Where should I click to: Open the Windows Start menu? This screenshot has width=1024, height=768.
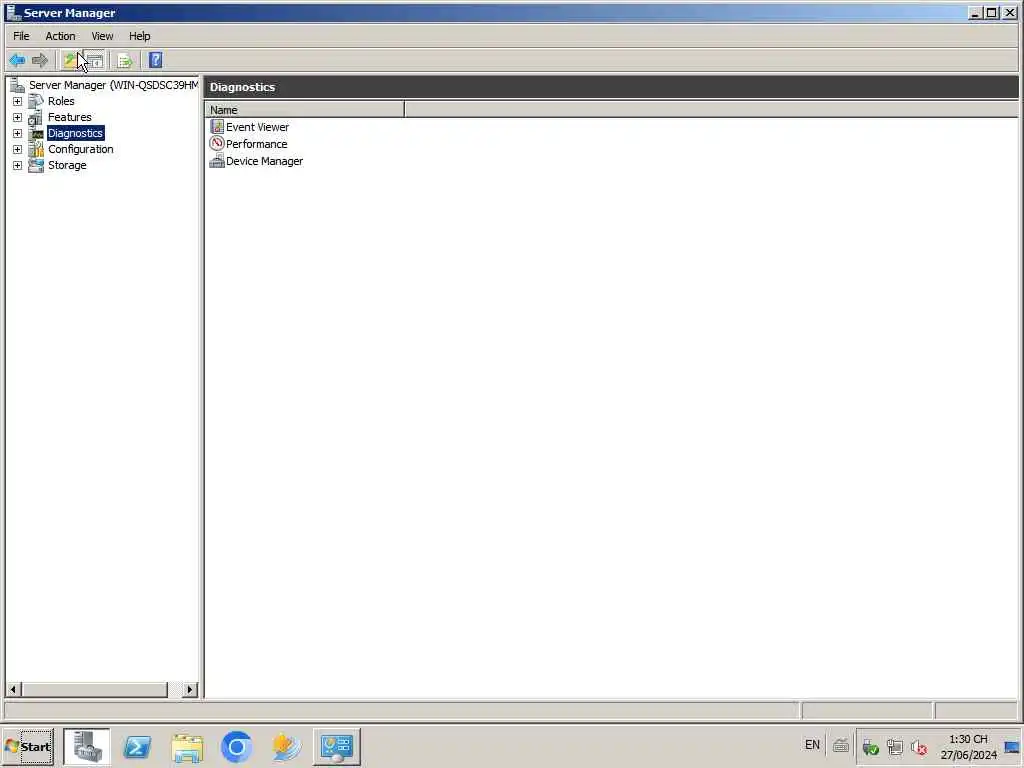tap(27, 746)
